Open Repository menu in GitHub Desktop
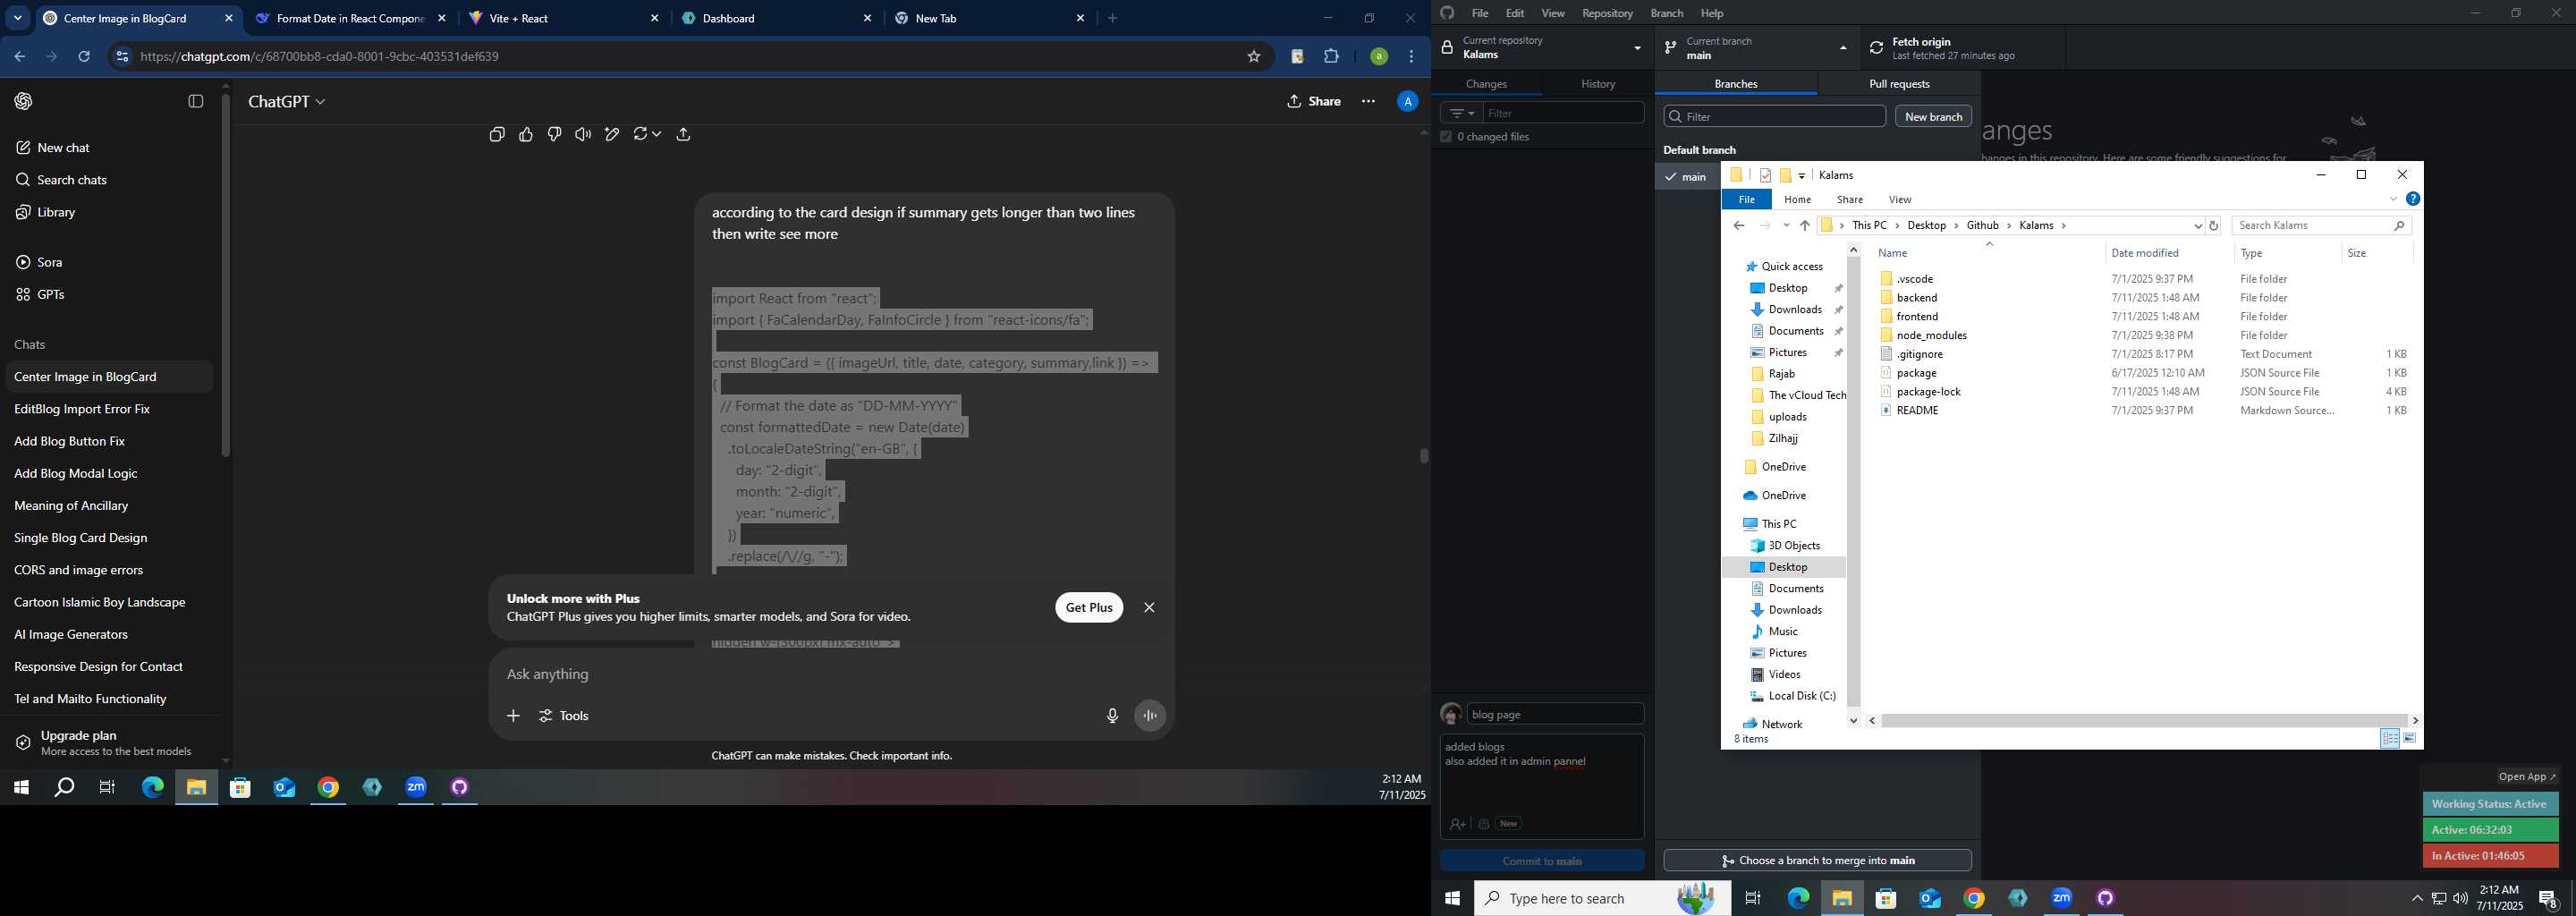This screenshot has width=2576, height=916. pyautogui.click(x=1607, y=13)
